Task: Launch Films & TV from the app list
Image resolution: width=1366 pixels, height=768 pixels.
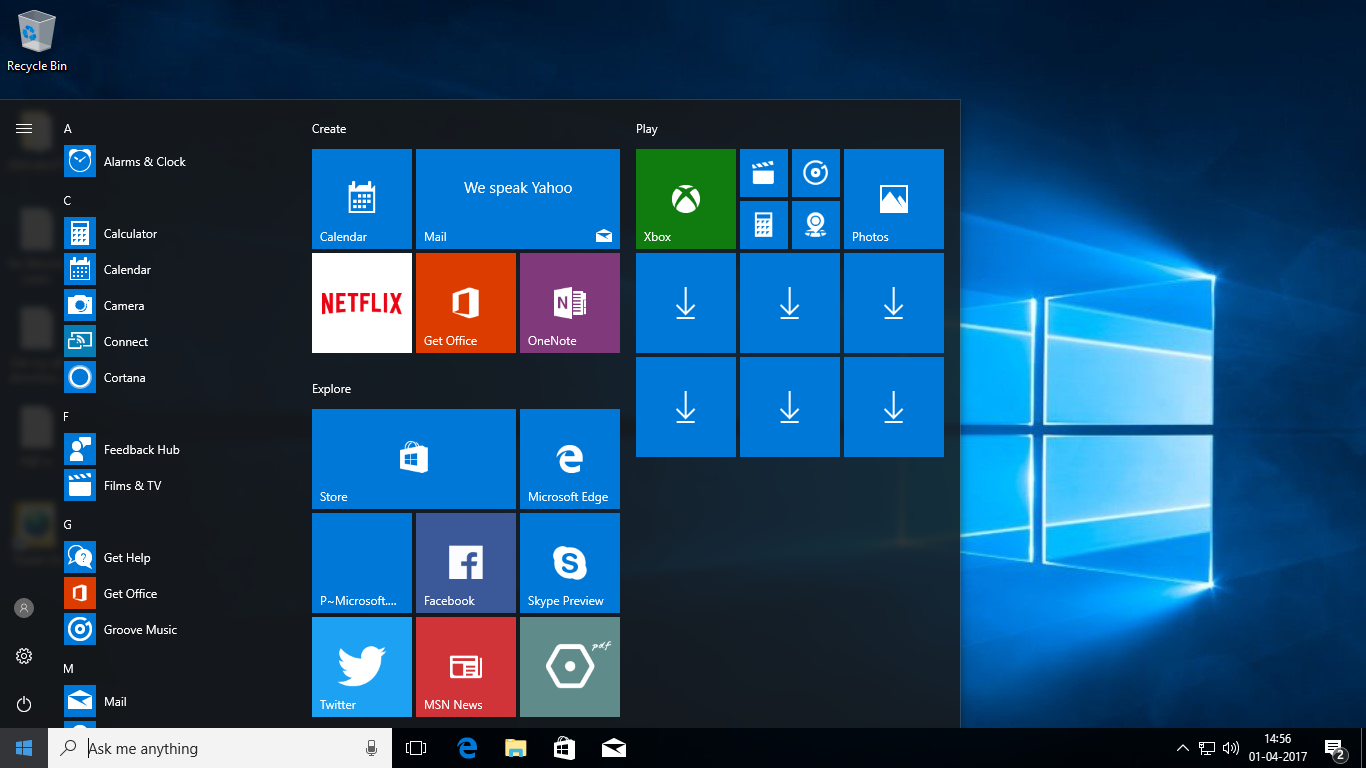Action: tap(180, 485)
